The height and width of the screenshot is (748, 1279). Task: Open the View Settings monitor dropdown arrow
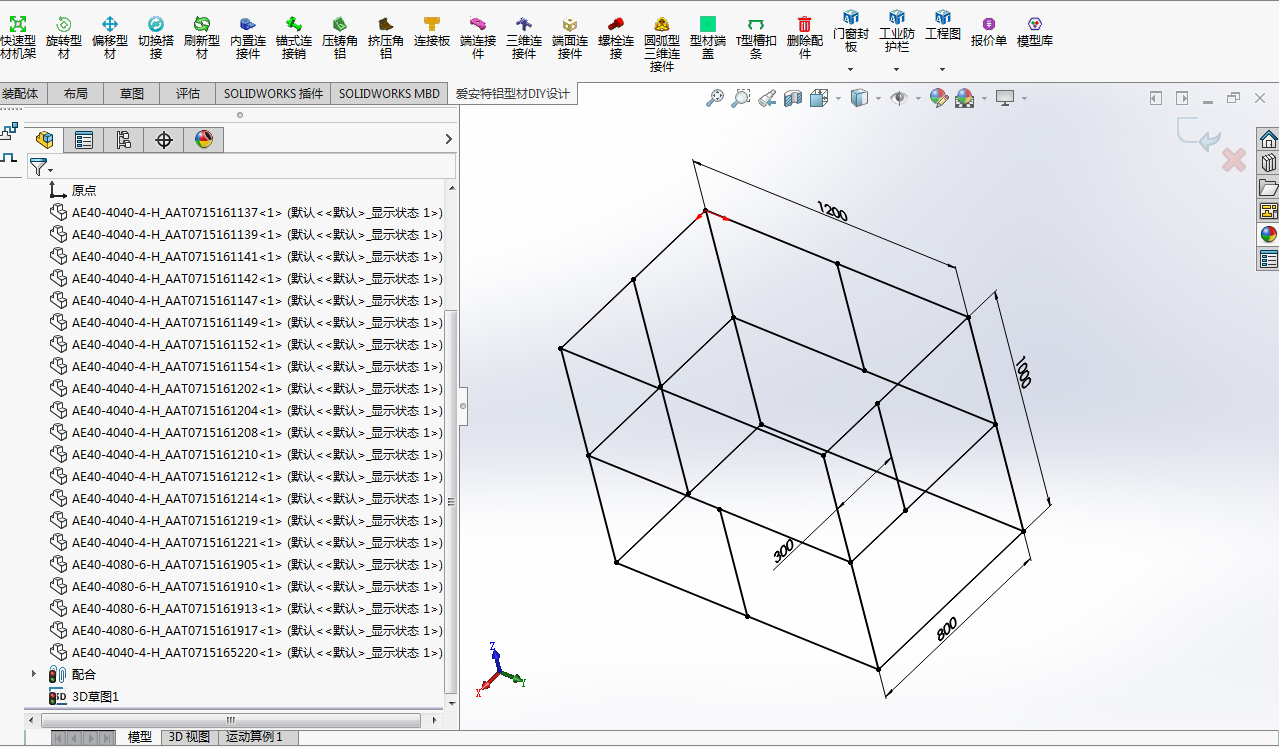(x=1023, y=98)
